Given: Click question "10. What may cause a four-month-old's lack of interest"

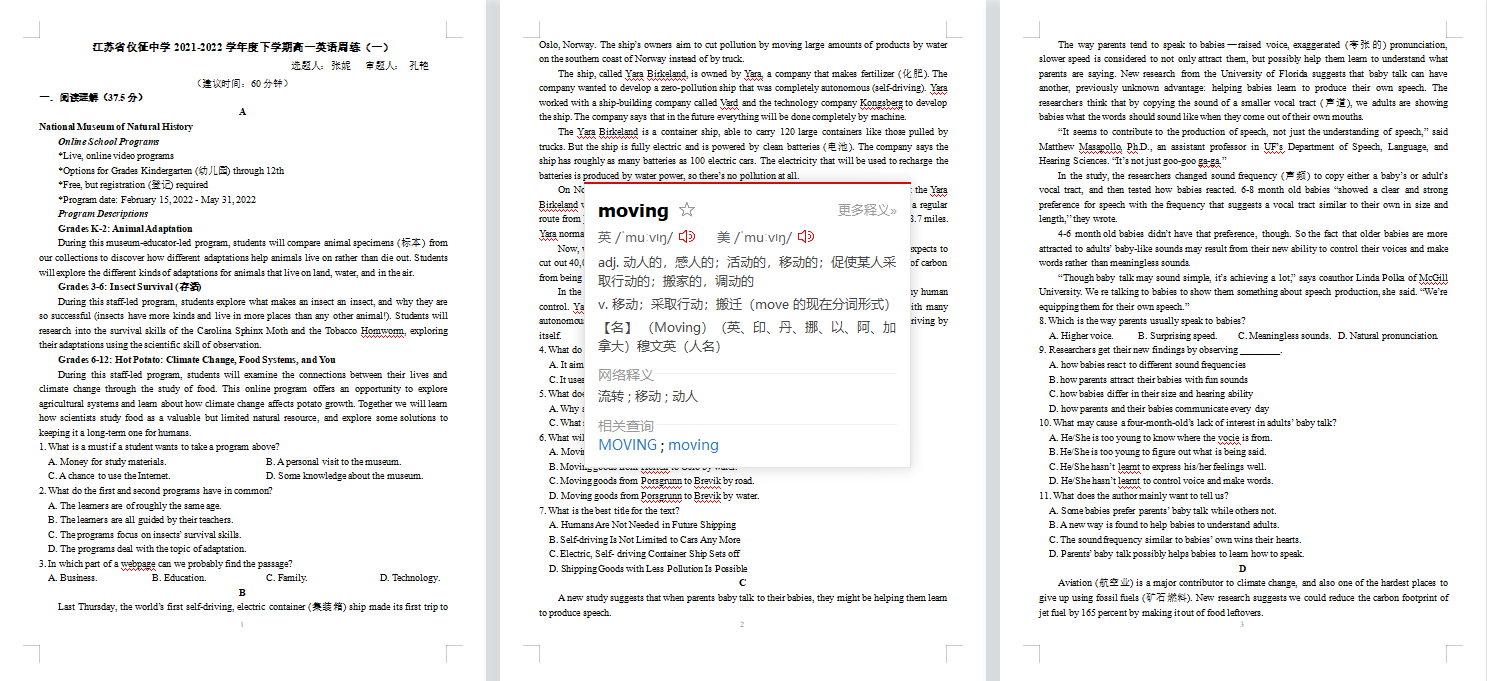Looking at the screenshot, I should point(1188,423).
